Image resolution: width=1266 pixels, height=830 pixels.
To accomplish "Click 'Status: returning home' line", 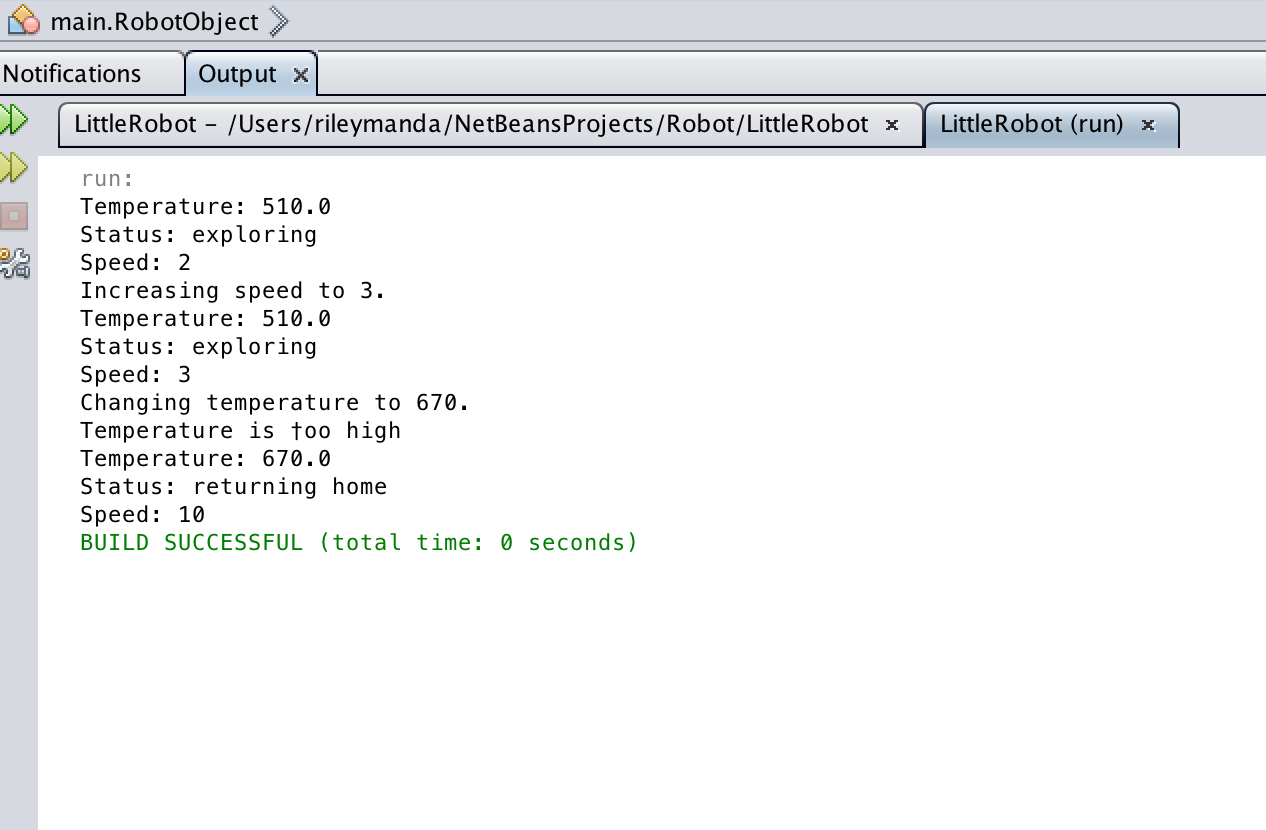I will (x=233, y=487).
